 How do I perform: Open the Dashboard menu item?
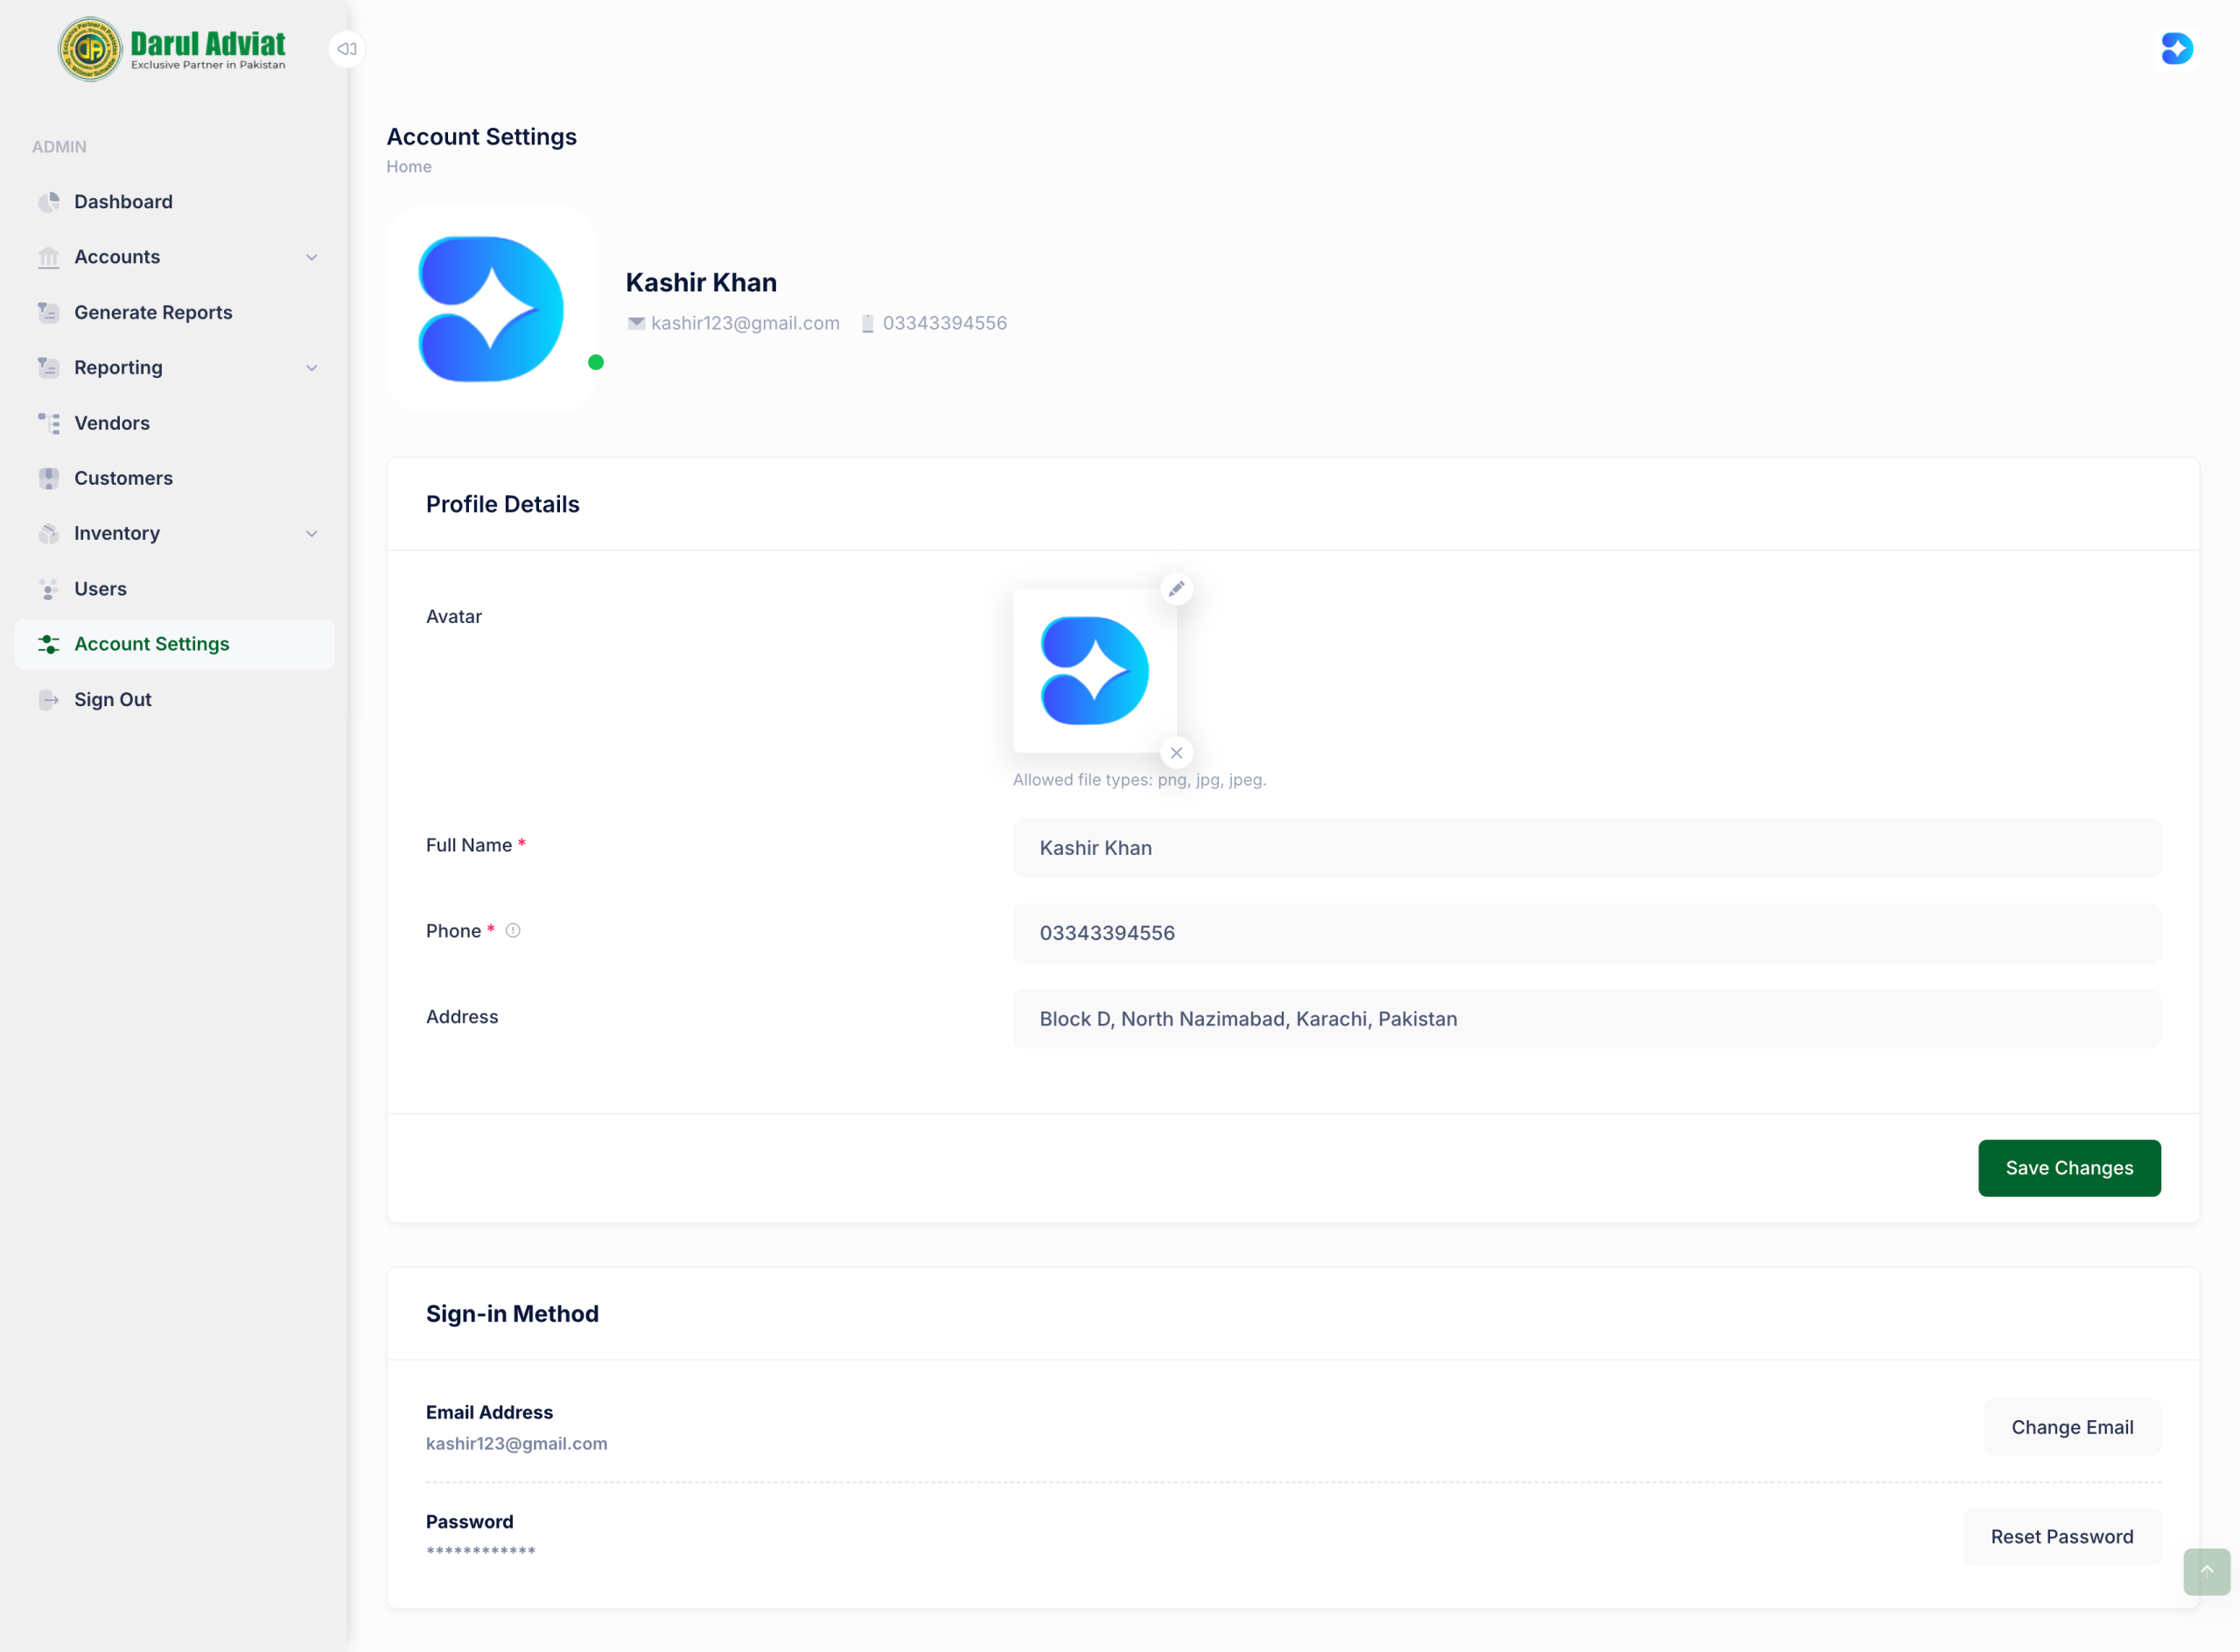click(x=174, y=202)
